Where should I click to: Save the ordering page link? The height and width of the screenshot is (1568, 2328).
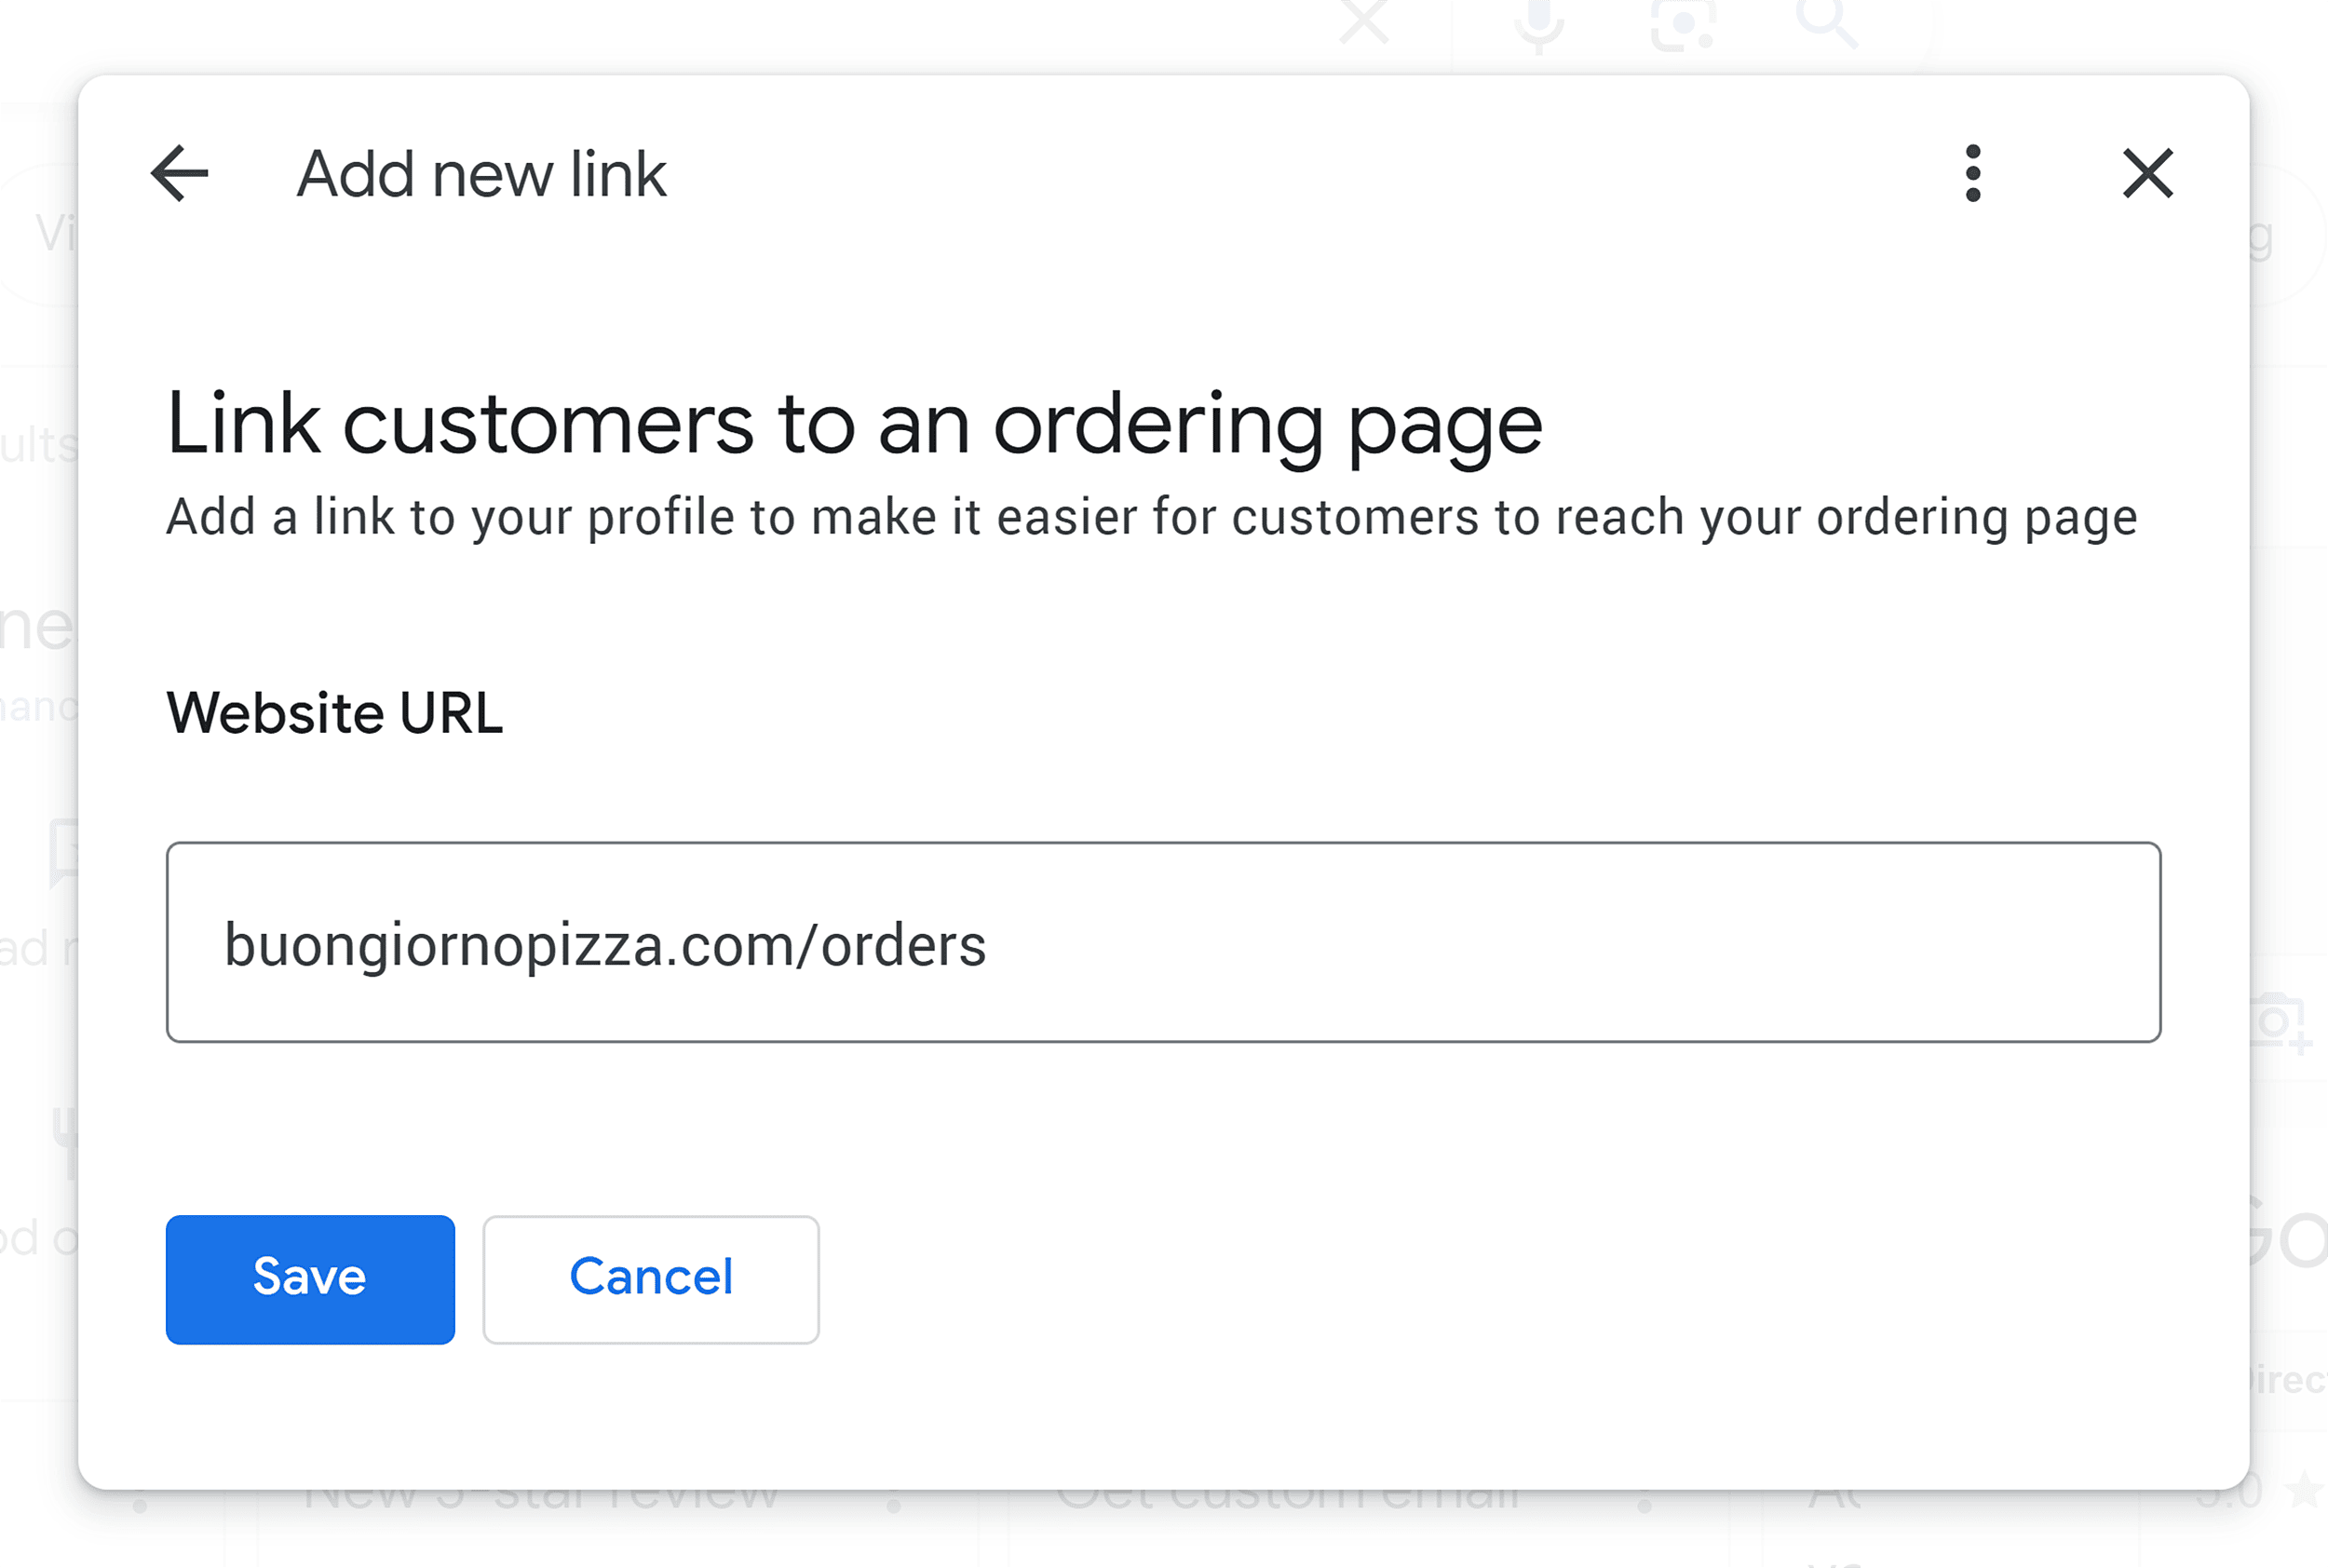point(310,1279)
